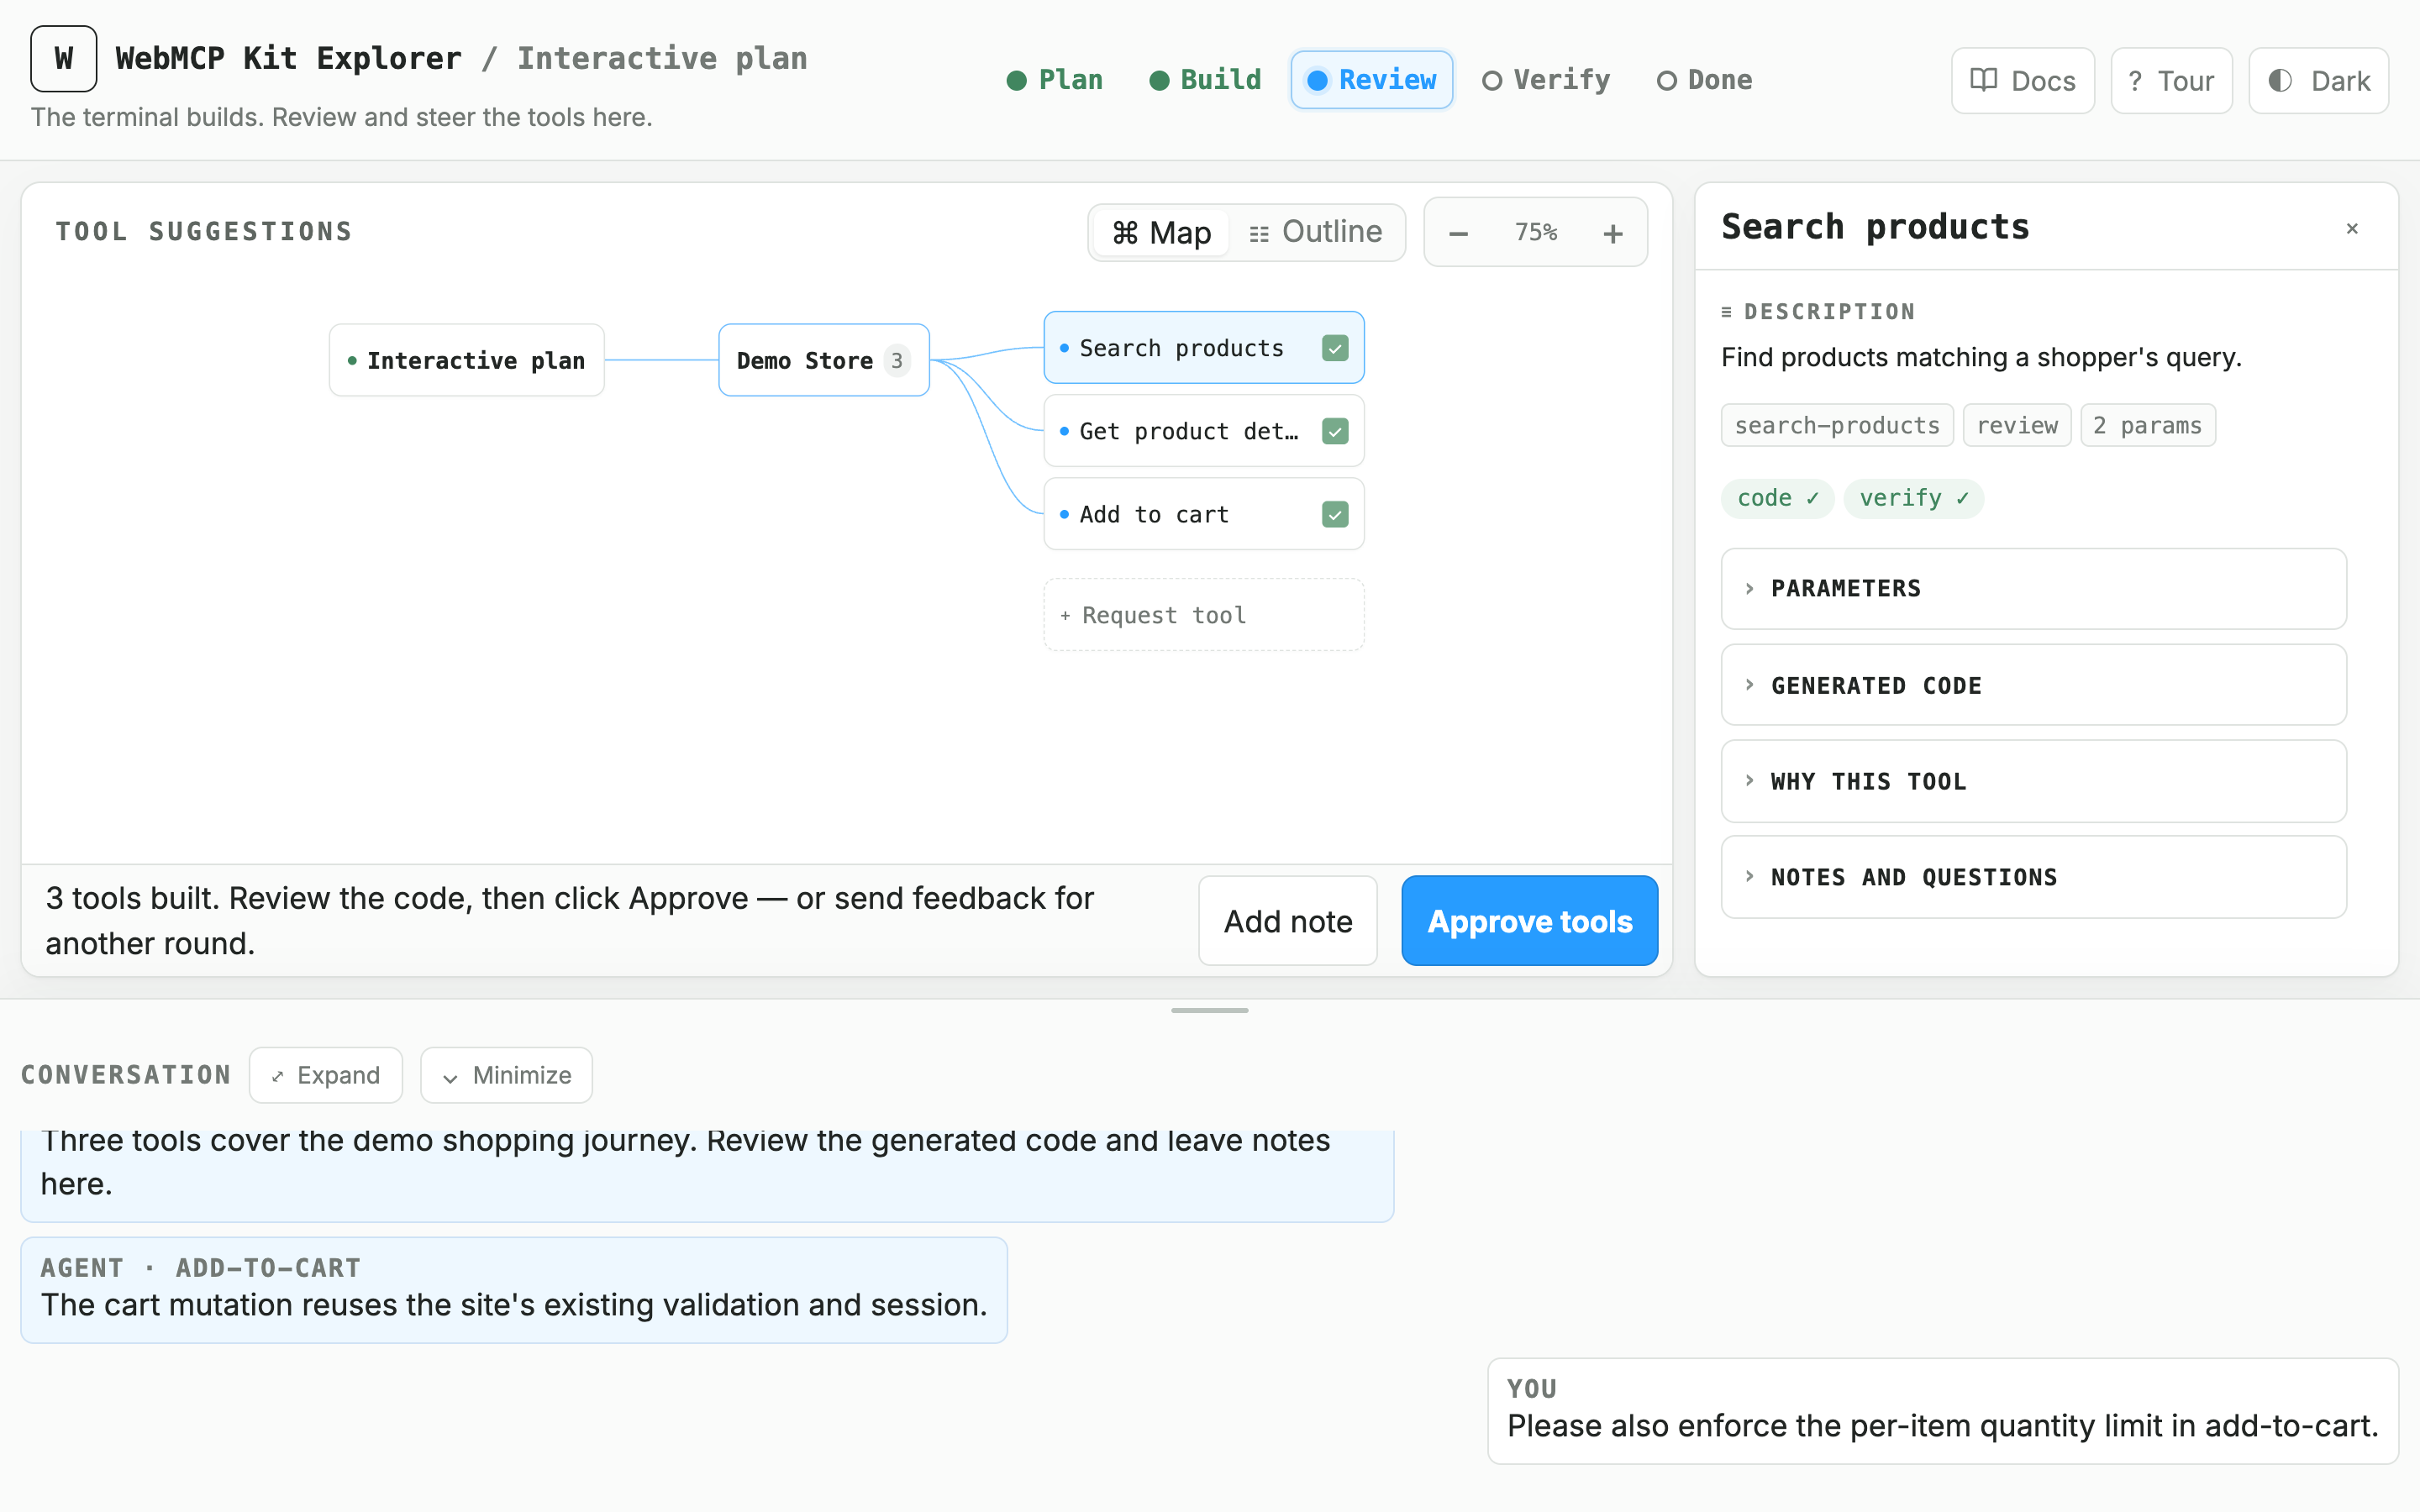
Task: Click the review tag
Action: 2017,426
